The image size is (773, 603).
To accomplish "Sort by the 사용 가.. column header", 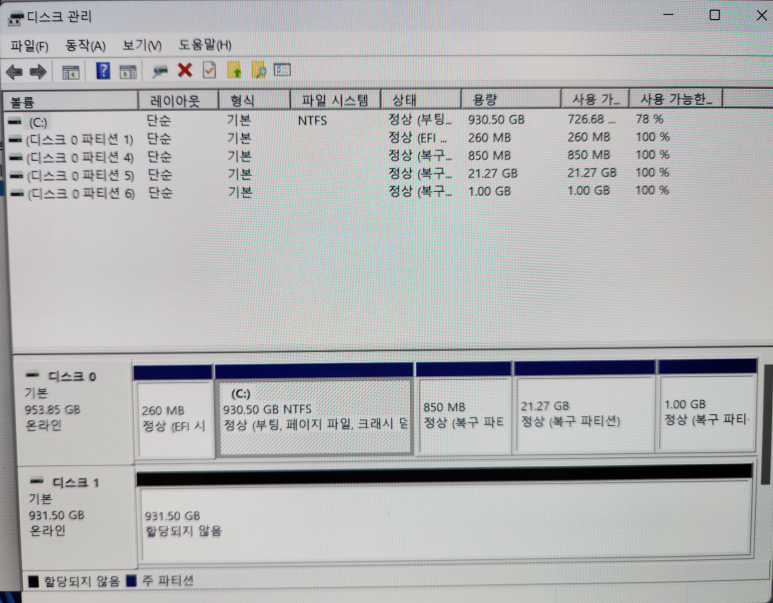I will tap(595, 99).
